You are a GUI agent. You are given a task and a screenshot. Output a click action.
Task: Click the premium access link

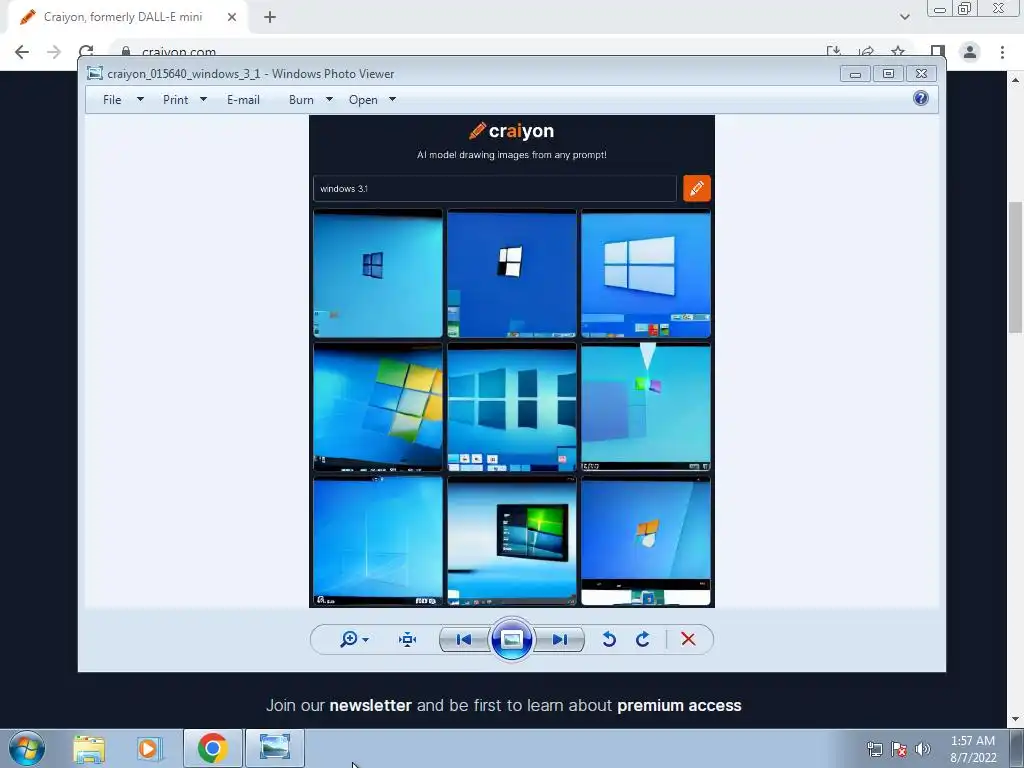679,705
